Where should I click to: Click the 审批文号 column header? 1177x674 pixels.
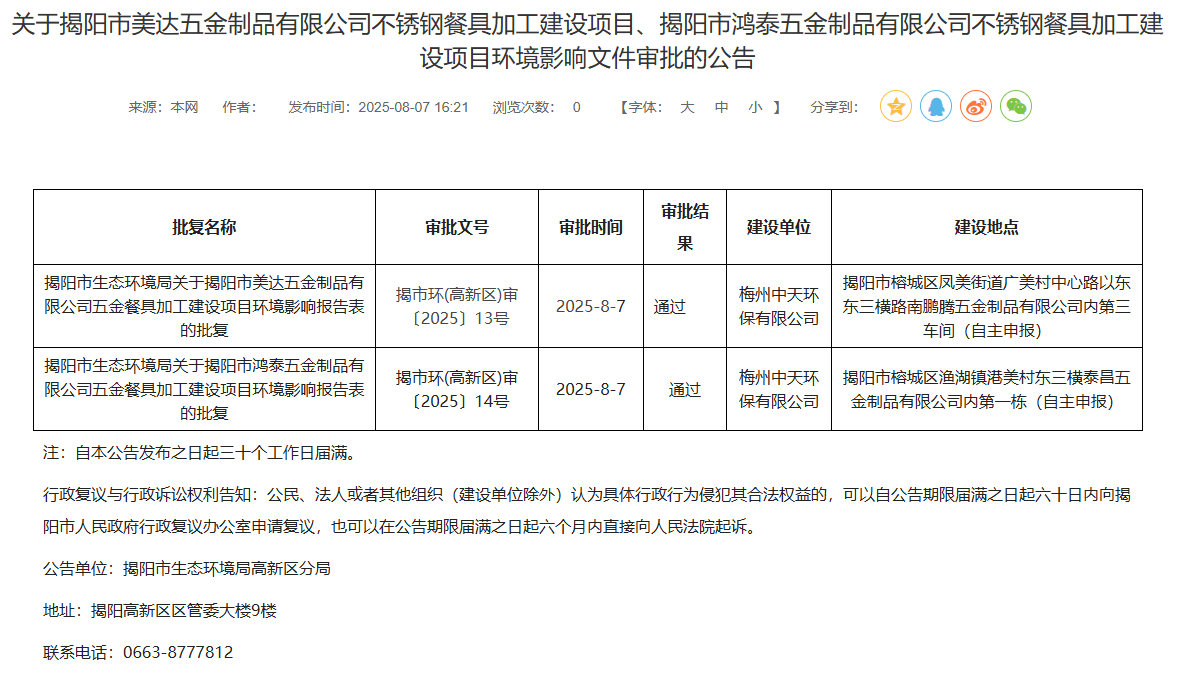coord(457,227)
